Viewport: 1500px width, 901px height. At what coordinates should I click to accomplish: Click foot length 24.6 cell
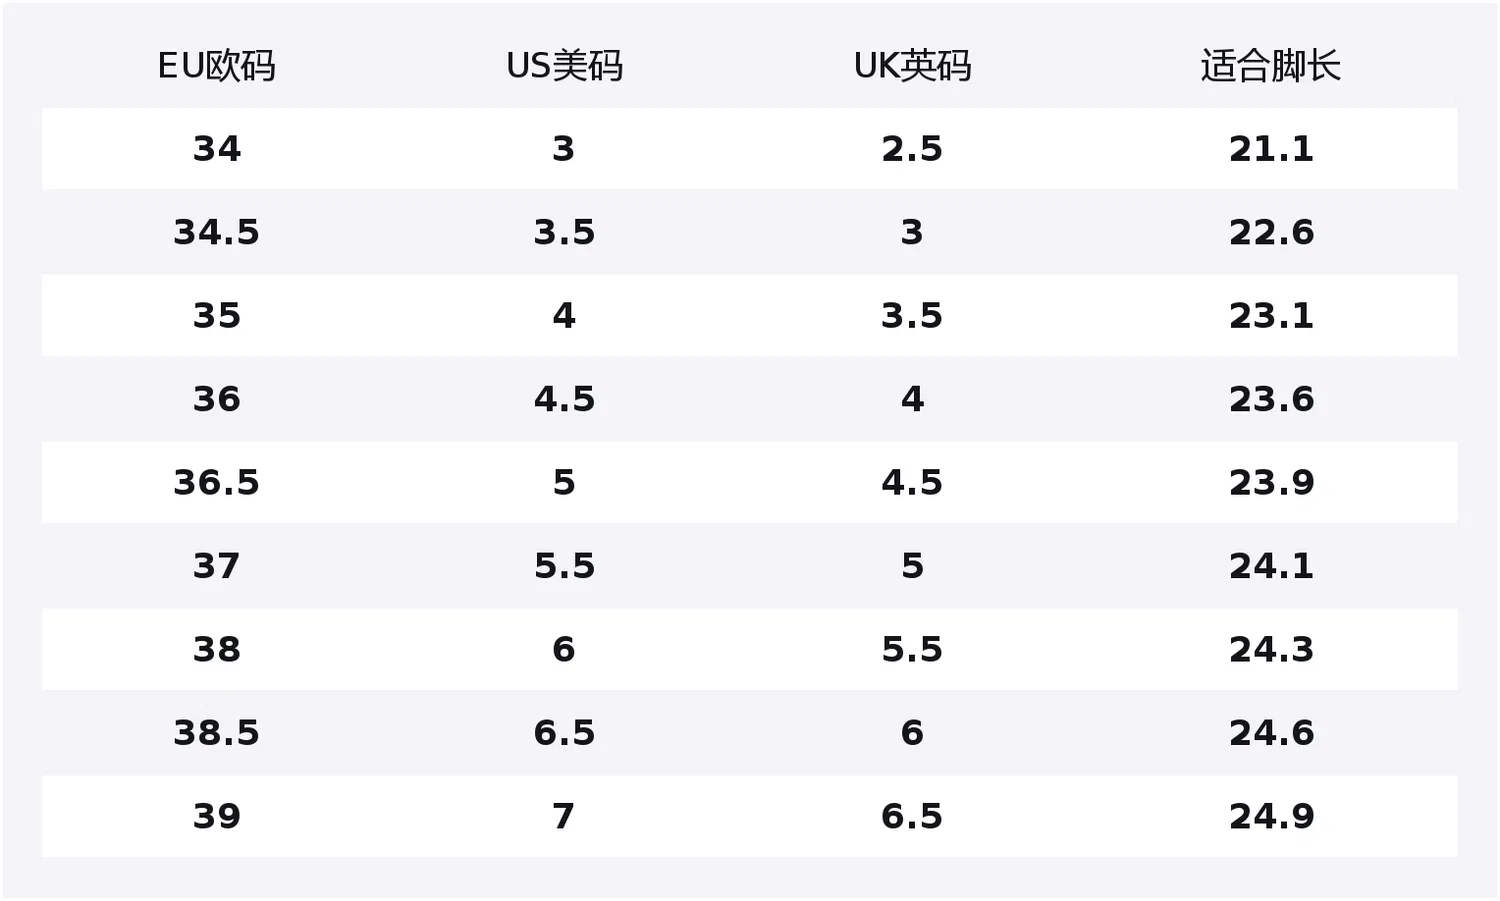click(x=1271, y=732)
